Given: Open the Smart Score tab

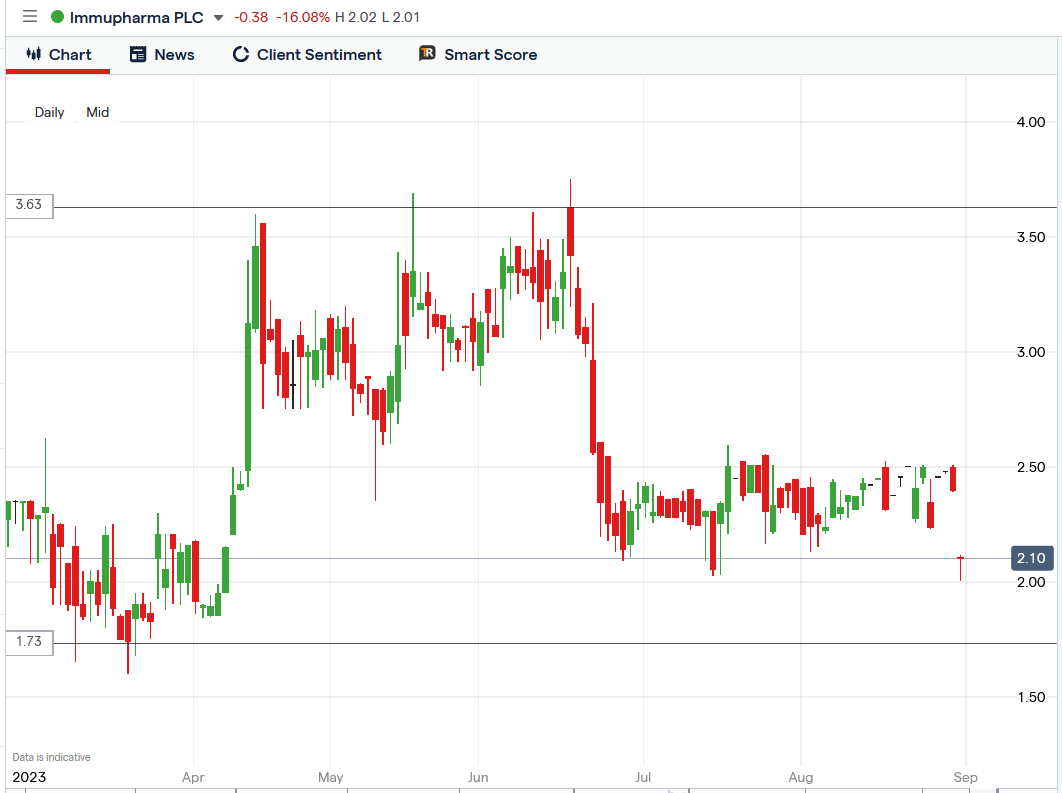Looking at the screenshot, I should pyautogui.click(x=478, y=55).
